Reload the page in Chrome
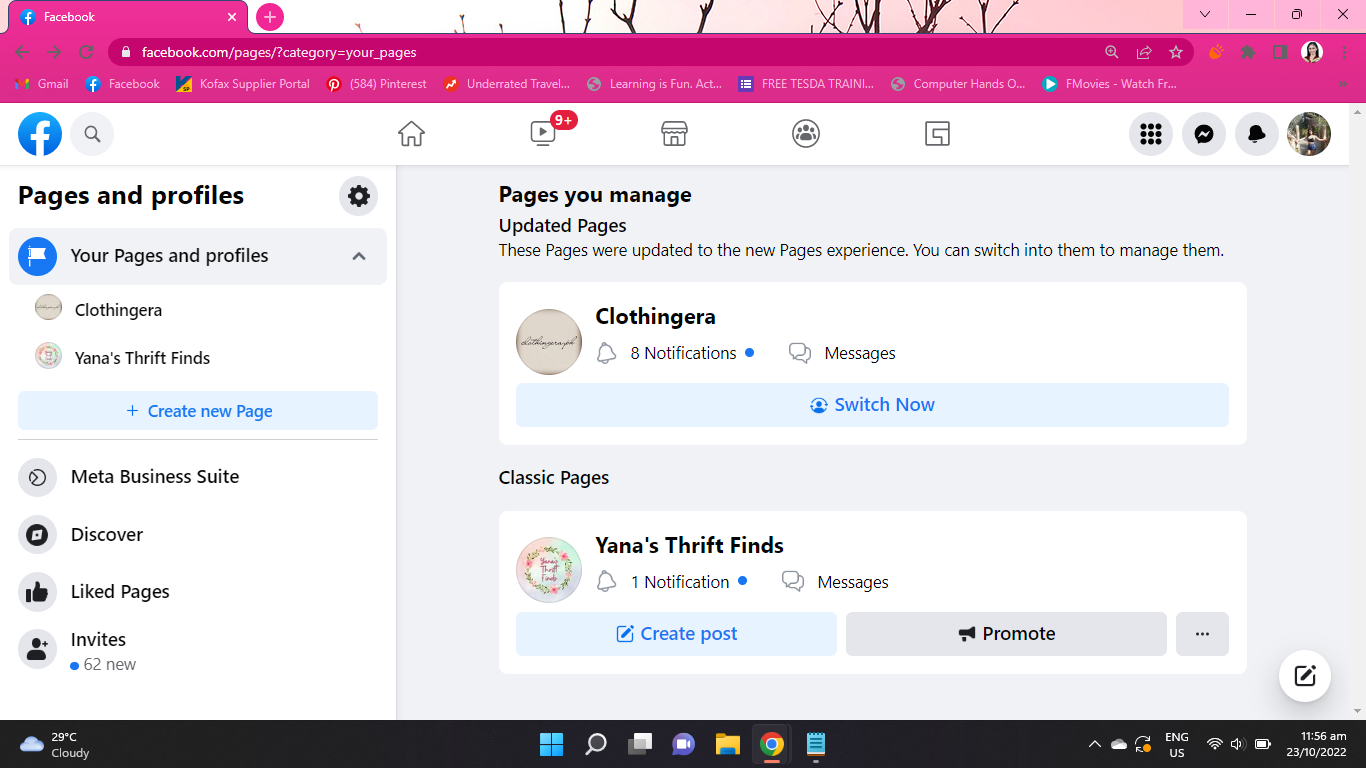This screenshot has height=768, width=1366. click(x=86, y=52)
